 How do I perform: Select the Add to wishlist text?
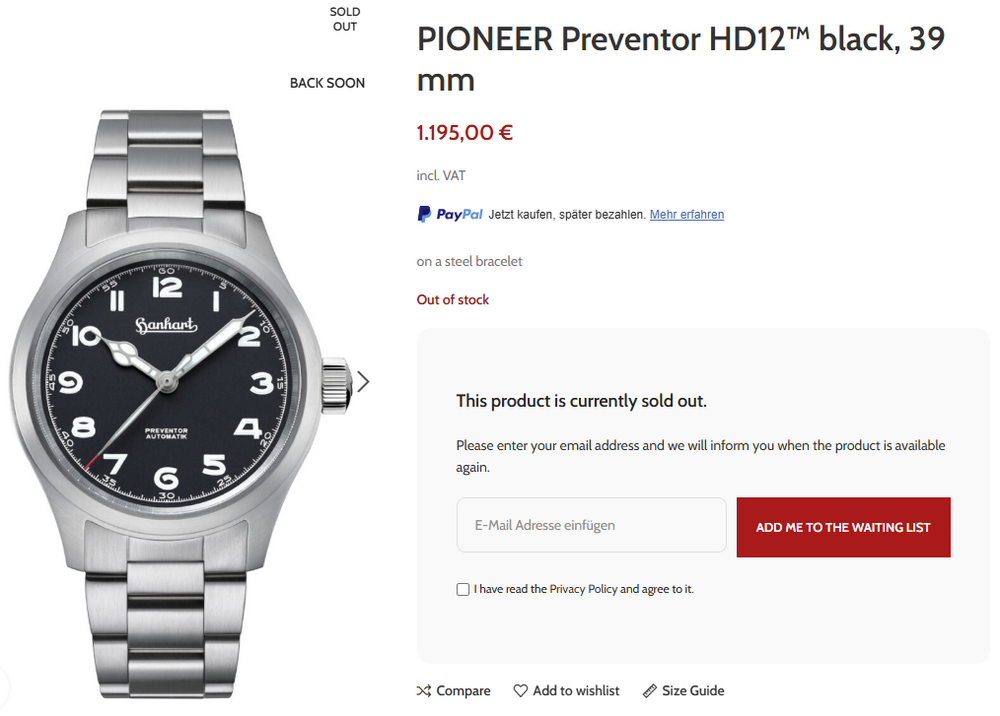pos(576,691)
